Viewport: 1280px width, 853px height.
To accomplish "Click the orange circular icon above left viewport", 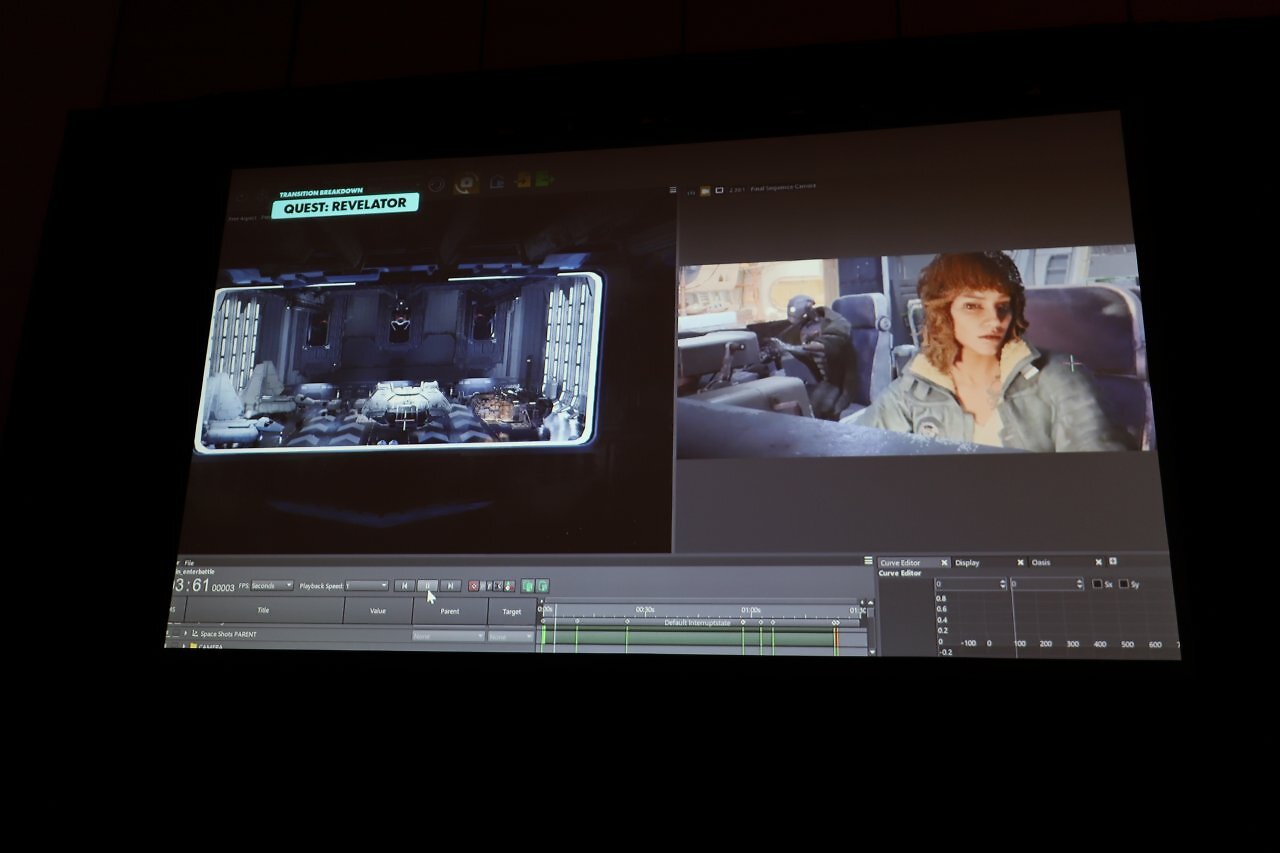I will (466, 183).
